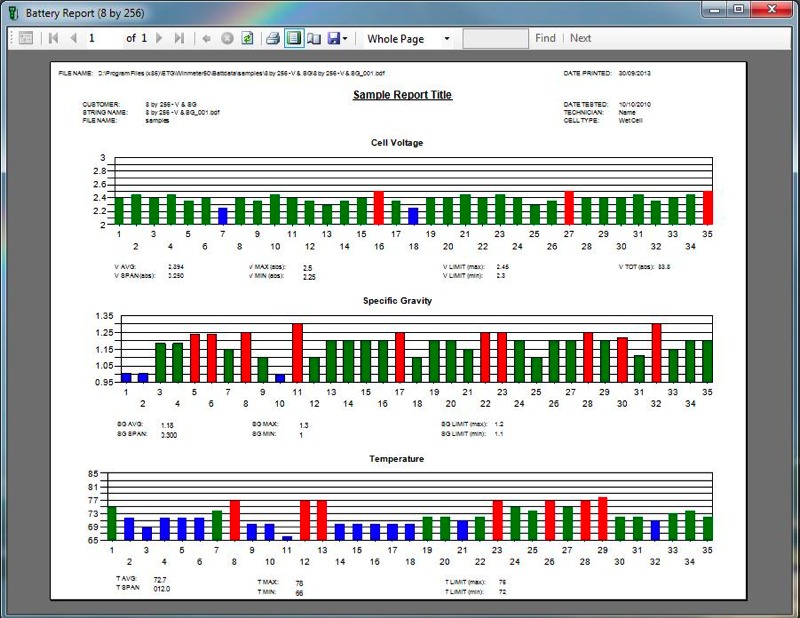Open the export save dropdown
This screenshot has height=618, width=800.
(x=337, y=38)
